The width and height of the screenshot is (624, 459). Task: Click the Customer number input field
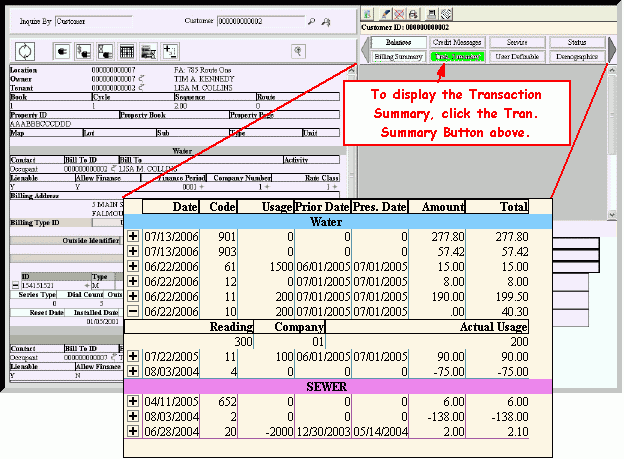pos(261,21)
